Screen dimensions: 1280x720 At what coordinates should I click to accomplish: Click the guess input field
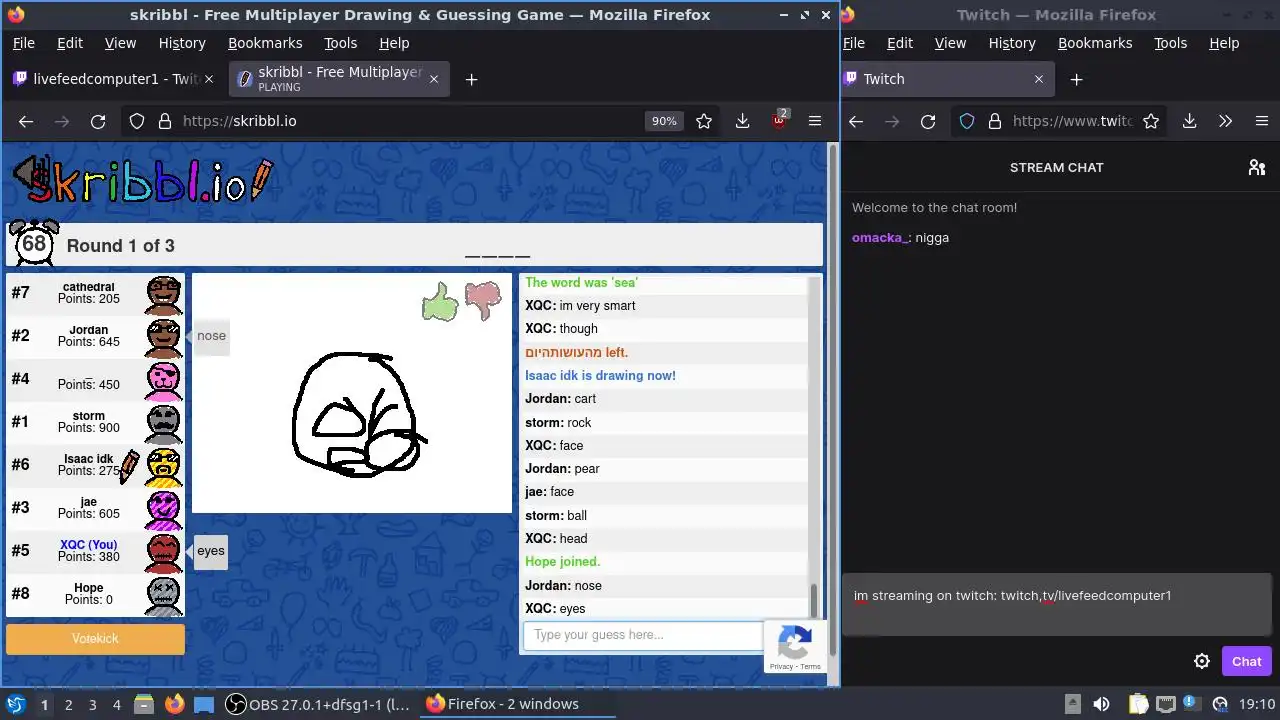tap(643, 635)
